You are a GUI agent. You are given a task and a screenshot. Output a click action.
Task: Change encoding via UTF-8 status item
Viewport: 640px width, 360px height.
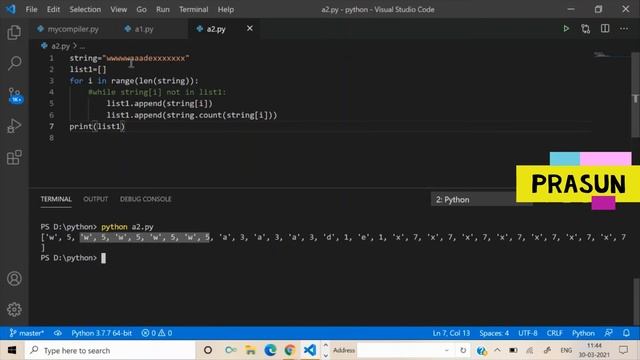tap(527, 333)
